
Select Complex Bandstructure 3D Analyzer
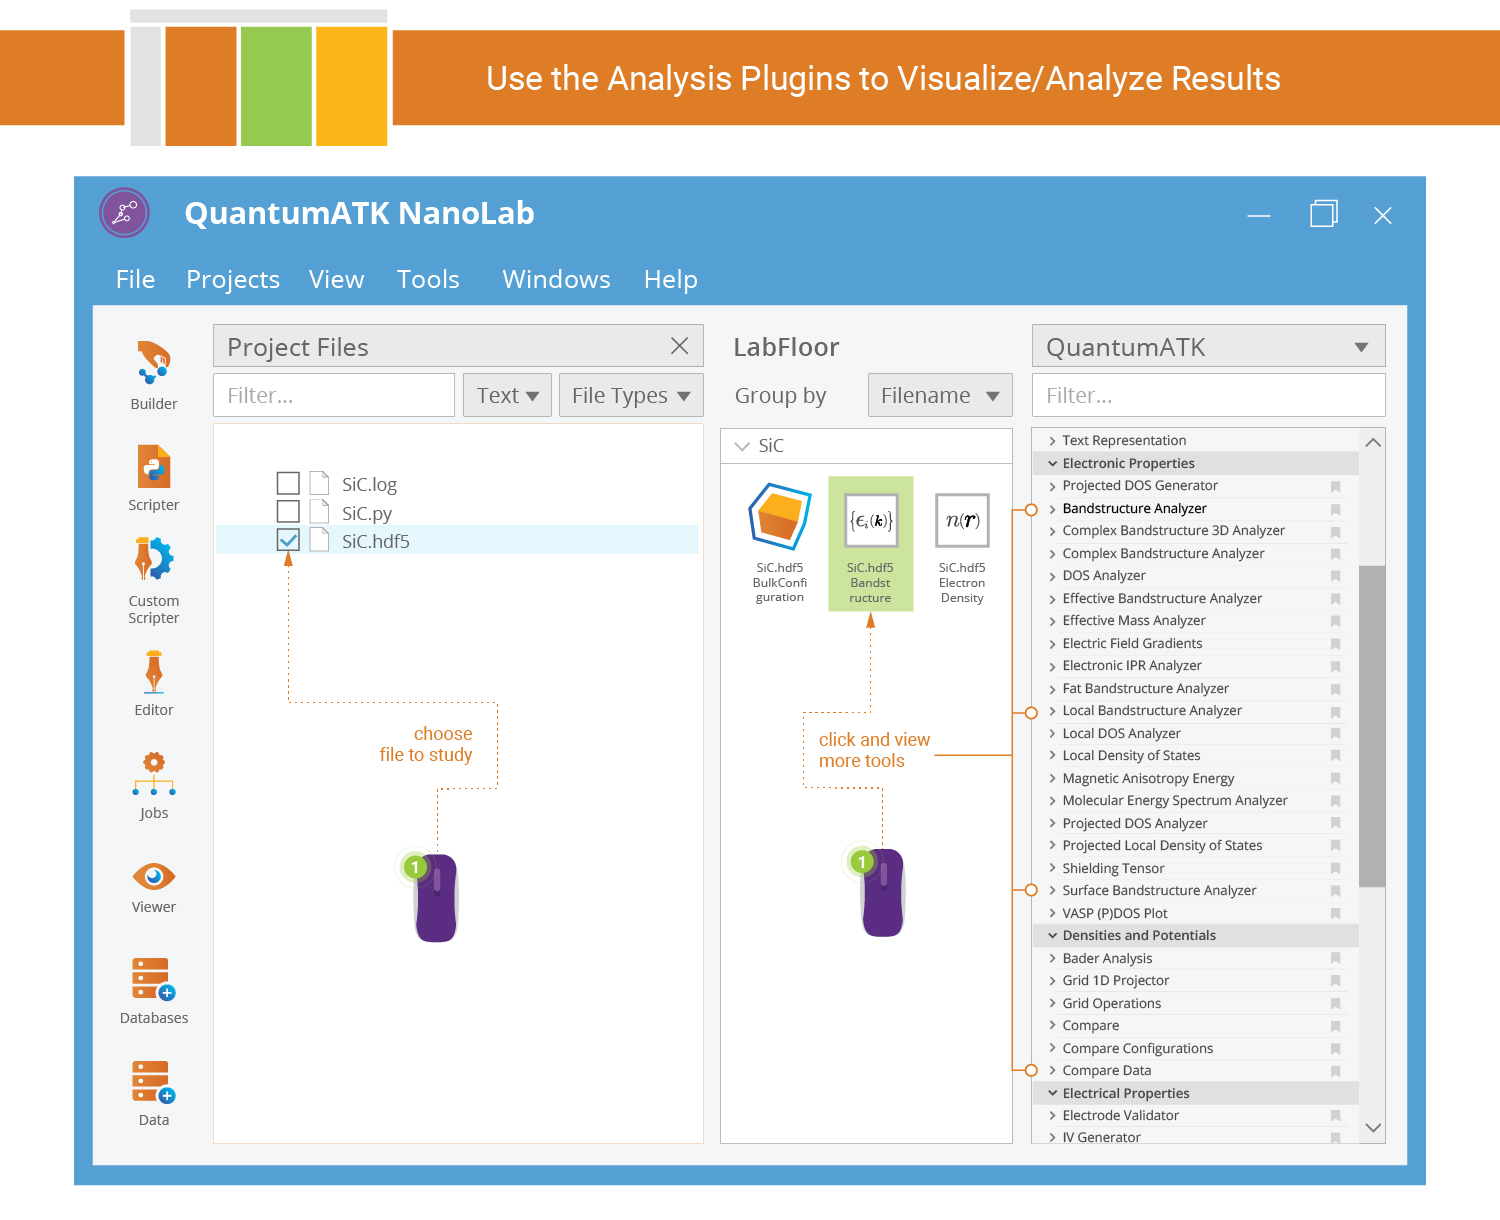click(x=1173, y=531)
